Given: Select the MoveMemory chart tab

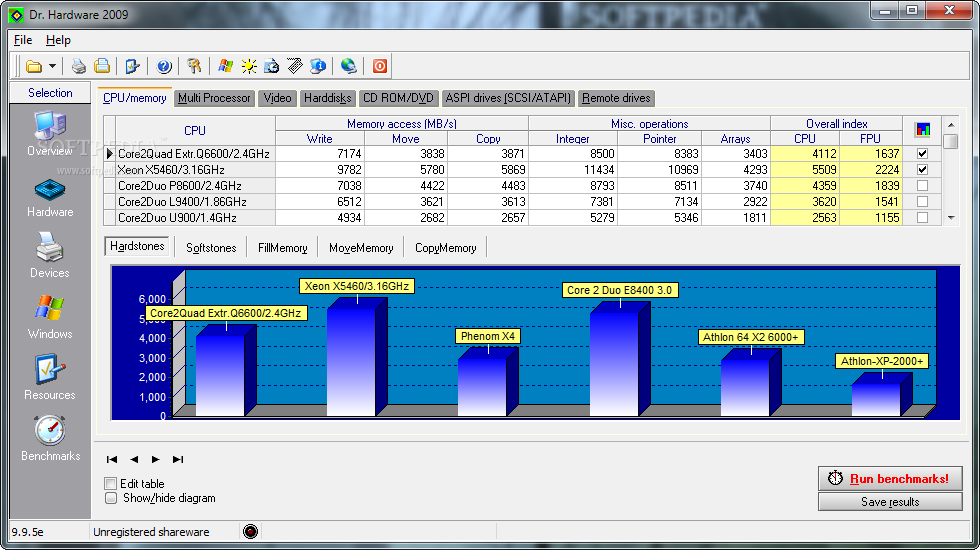Looking at the screenshot, I should click(361, 248).
